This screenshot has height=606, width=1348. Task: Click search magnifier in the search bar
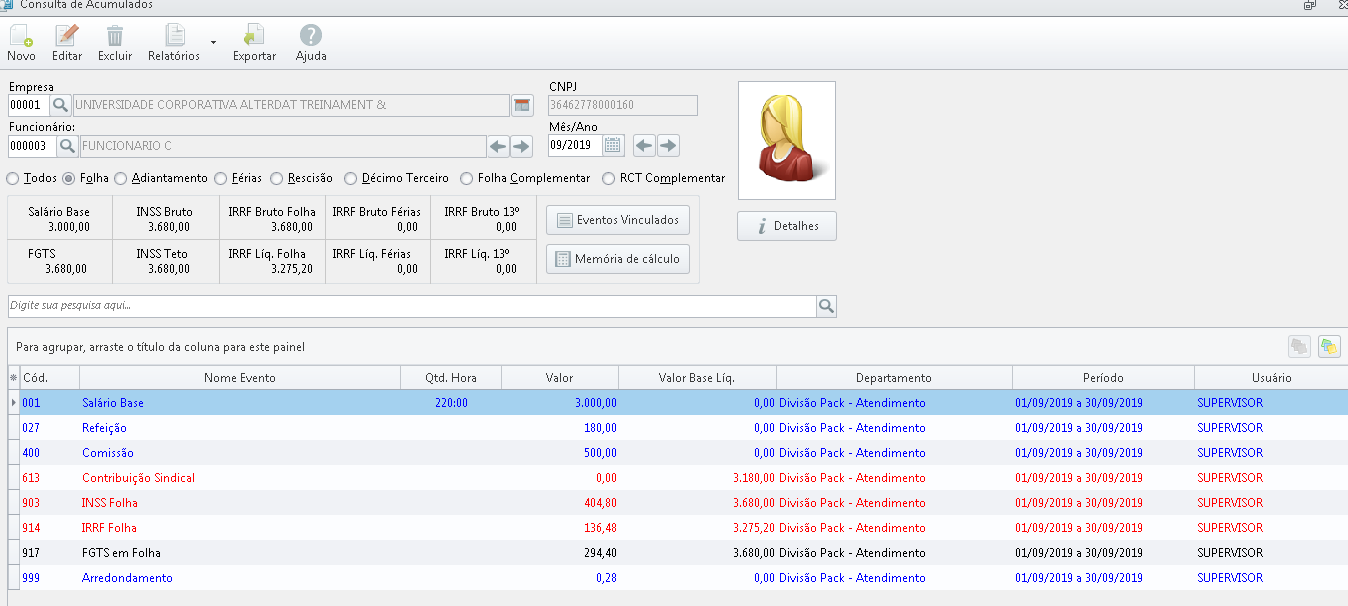[x=826, y=306]
